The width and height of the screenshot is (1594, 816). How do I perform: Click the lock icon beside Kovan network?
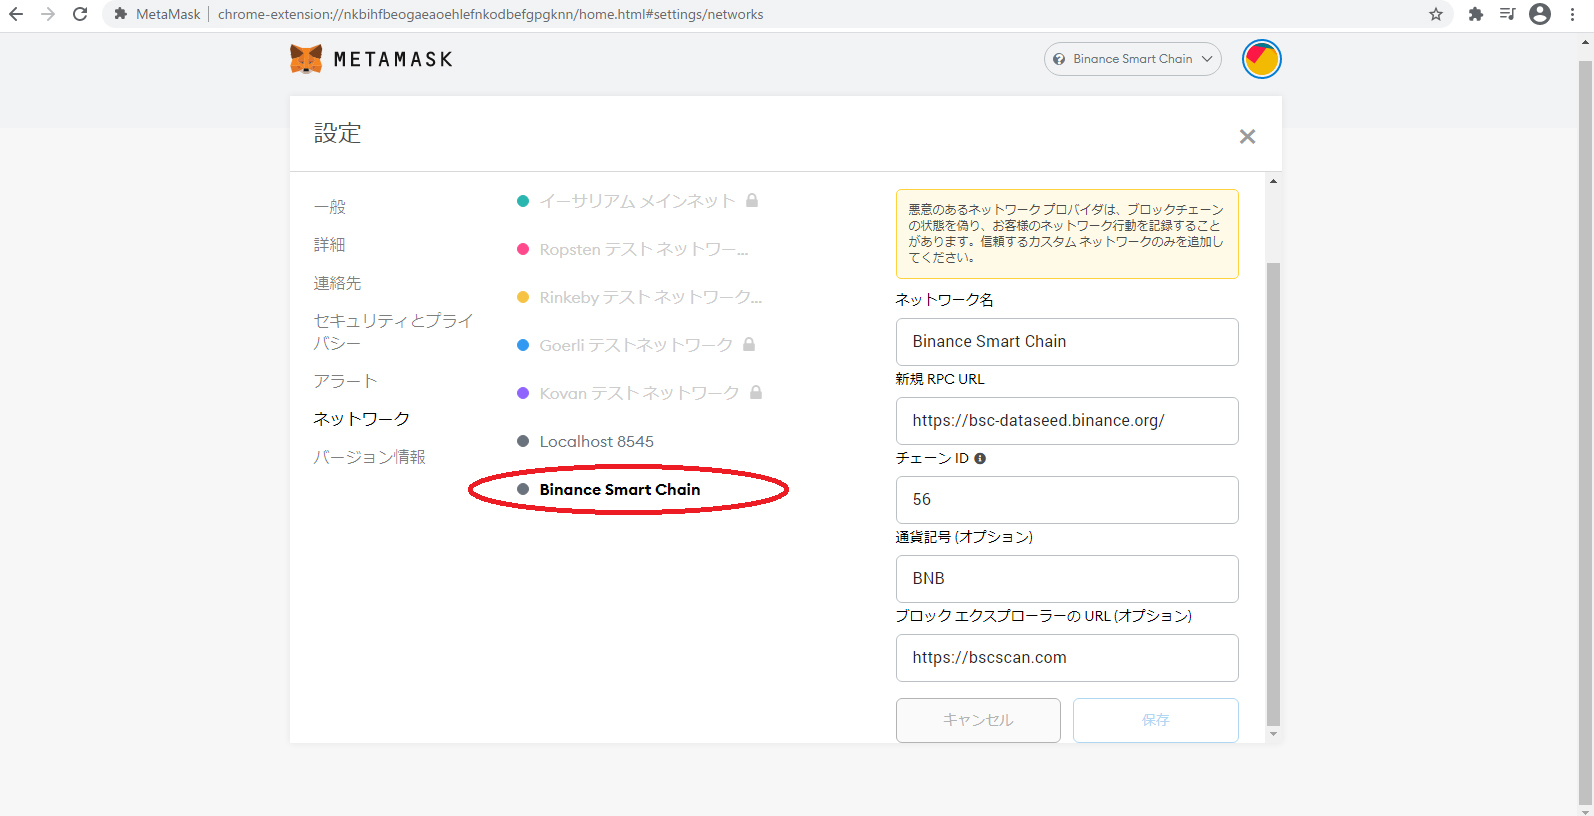point(756,392)
